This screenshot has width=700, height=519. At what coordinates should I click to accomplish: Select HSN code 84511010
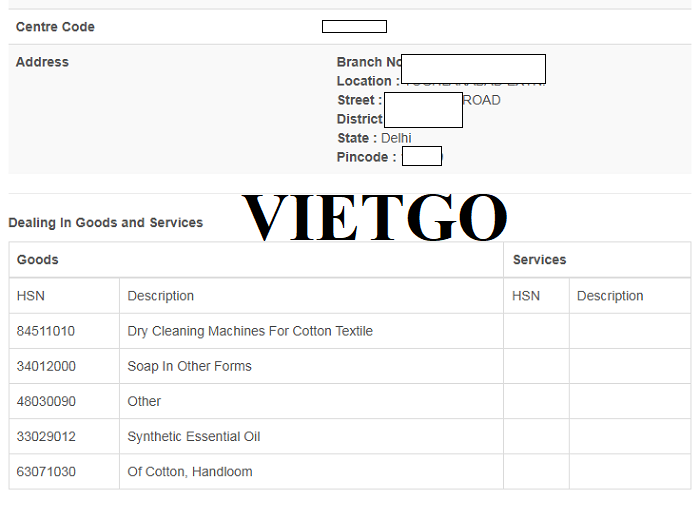pos(46,331)
